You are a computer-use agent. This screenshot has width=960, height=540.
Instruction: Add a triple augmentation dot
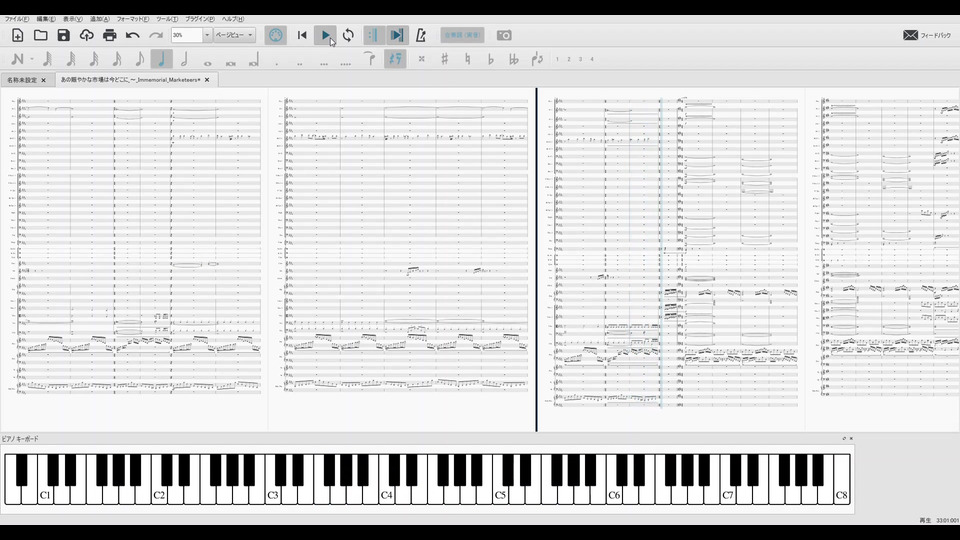coord(323,62)
